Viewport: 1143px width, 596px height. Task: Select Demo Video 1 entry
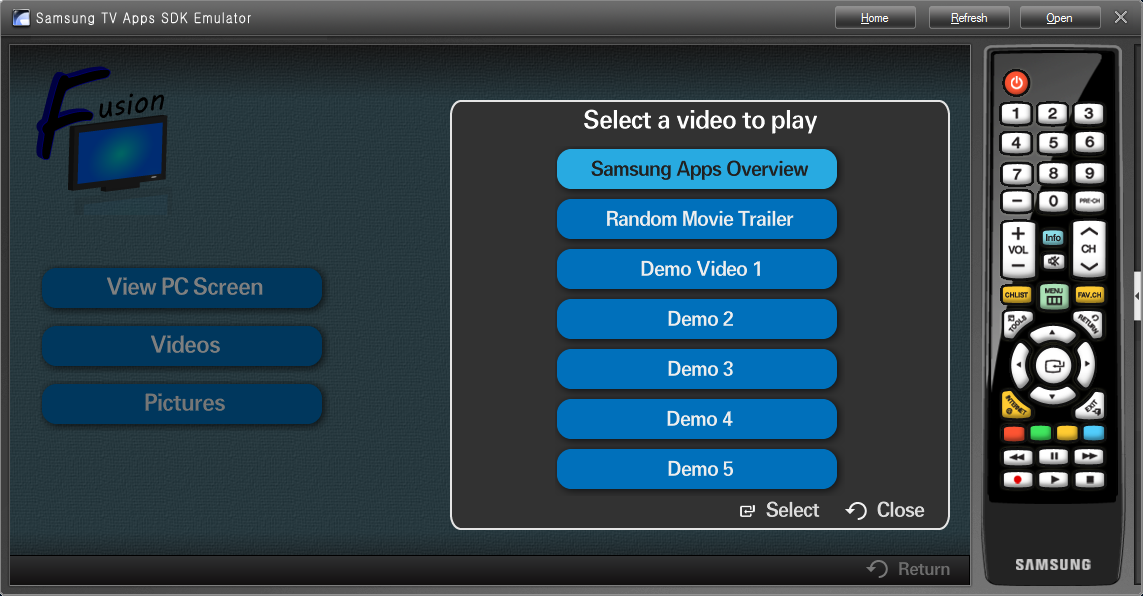(697, 269)
